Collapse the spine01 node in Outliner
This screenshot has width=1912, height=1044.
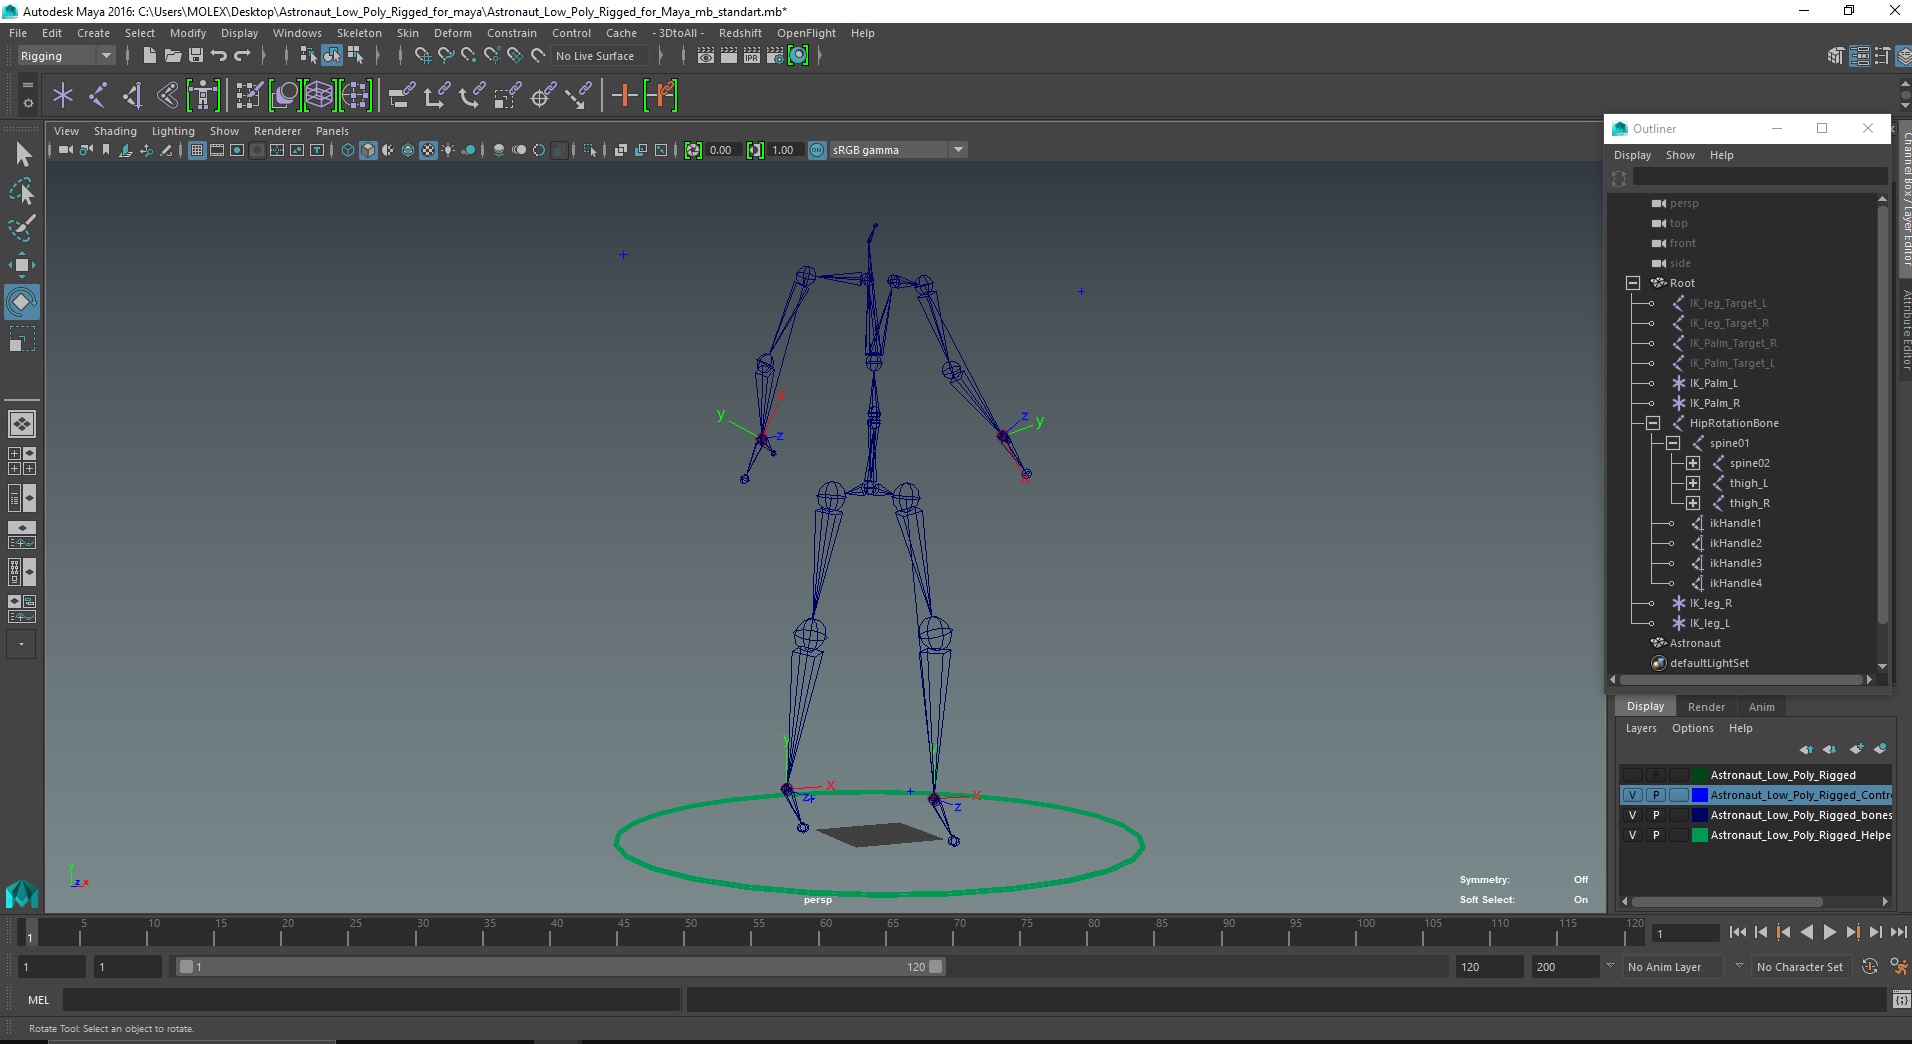click(1673, 443)
